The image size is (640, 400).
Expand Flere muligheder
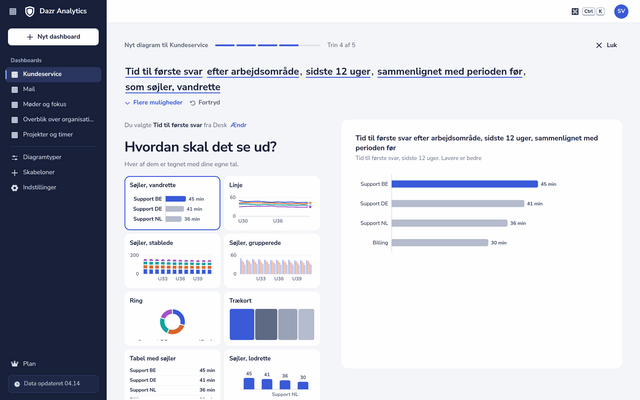[x=154, y=102]
